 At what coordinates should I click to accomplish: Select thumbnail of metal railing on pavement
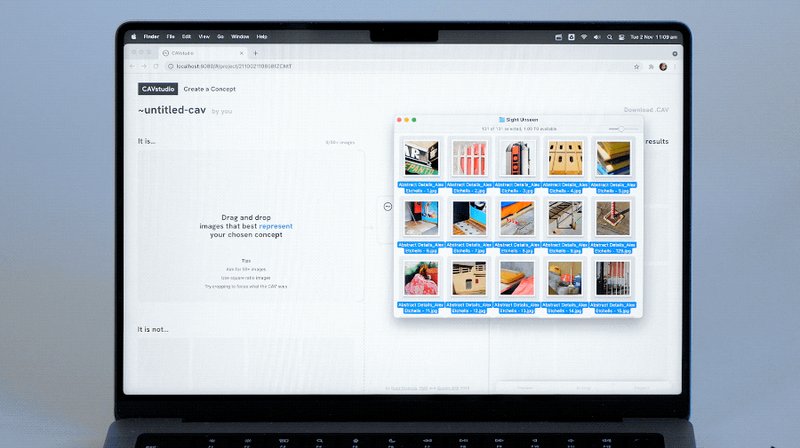(565, 218)
